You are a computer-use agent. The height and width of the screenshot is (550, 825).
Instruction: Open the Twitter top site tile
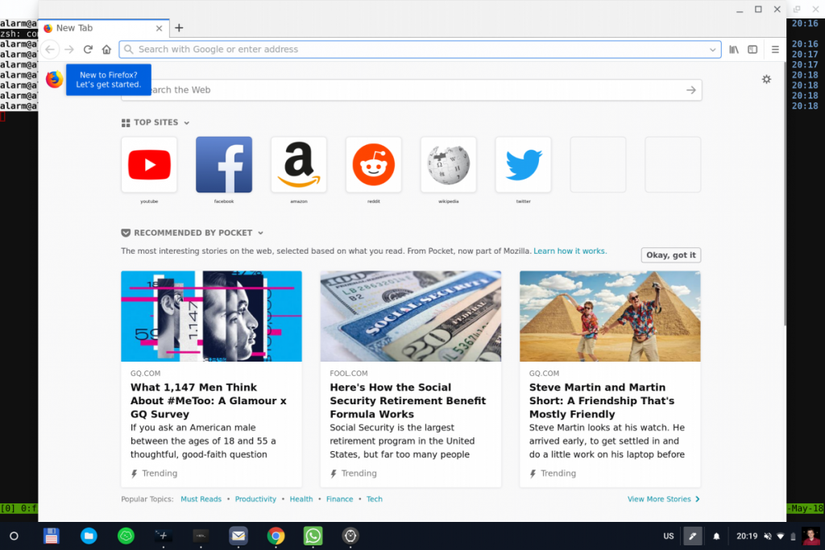coord(523,165)
